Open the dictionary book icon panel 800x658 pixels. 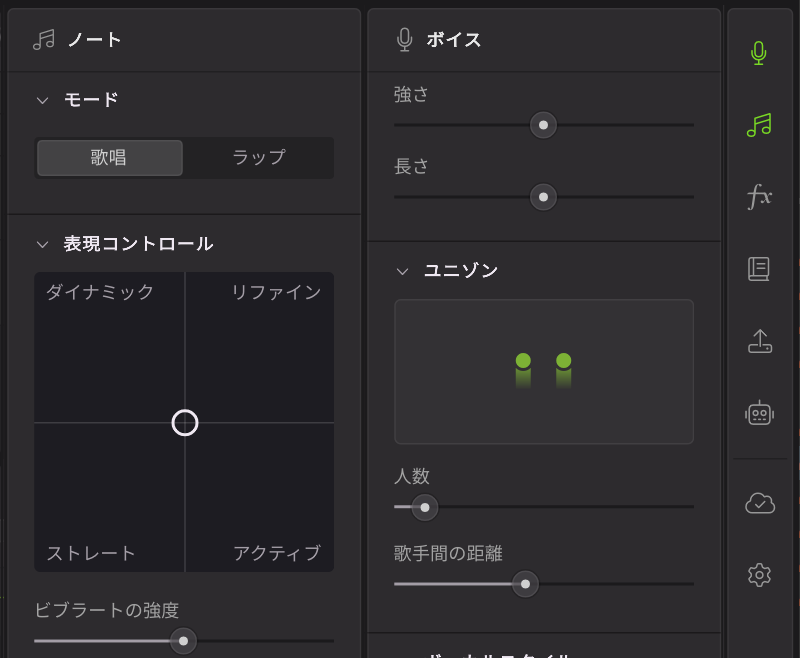pos(759,269)
